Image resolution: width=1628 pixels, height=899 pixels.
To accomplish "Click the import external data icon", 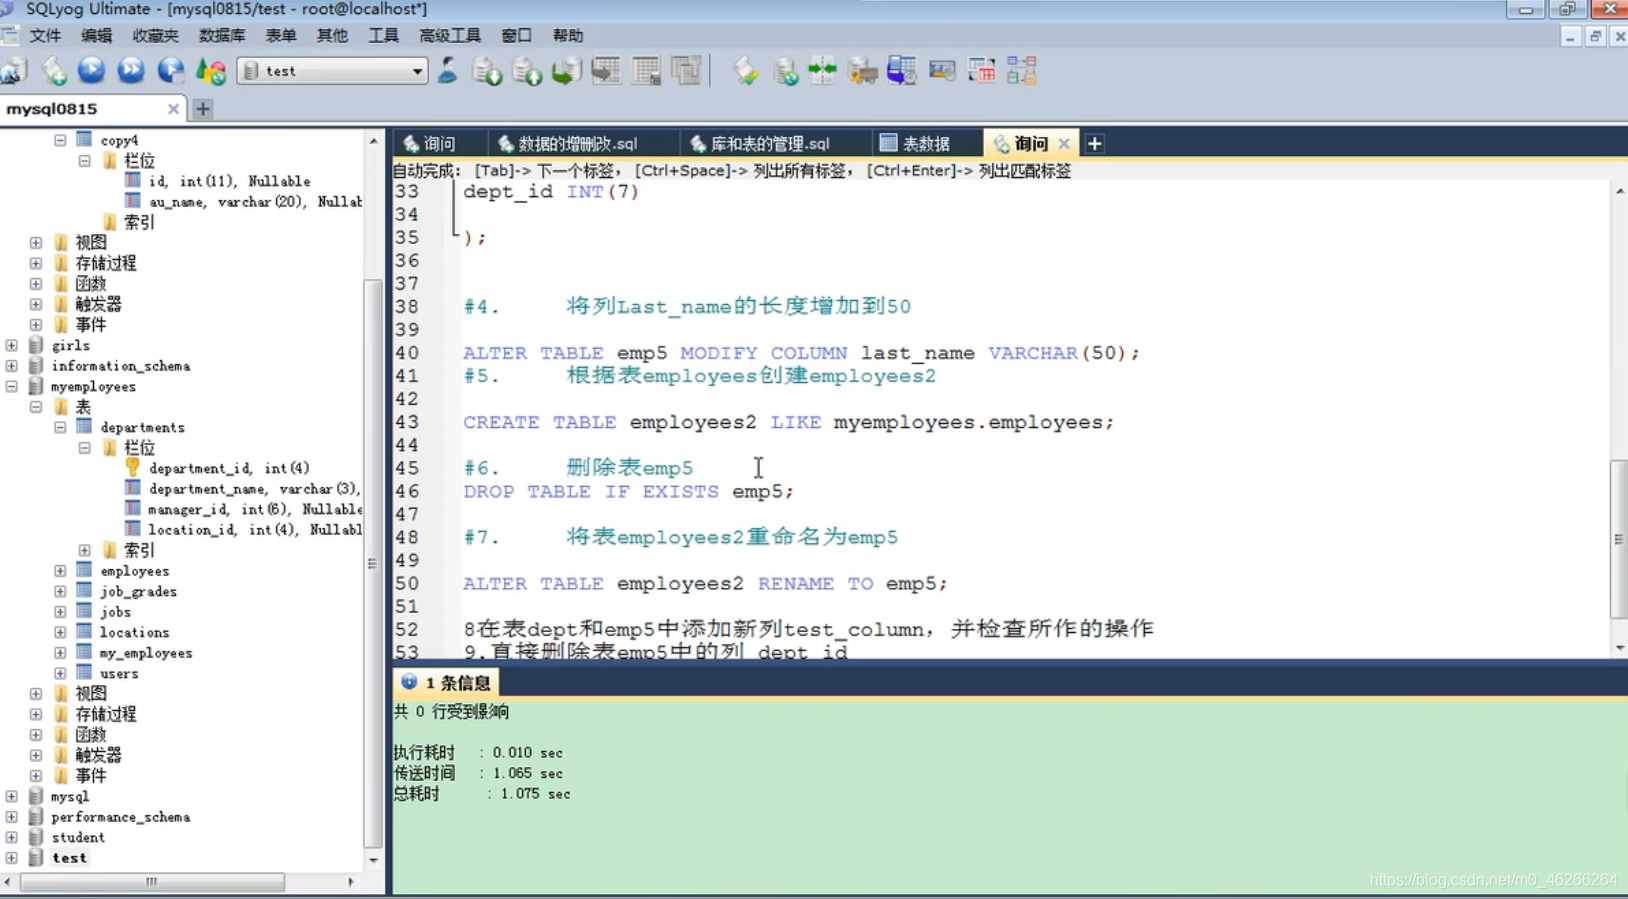I will pyautogui.click(x=487, y=71).
